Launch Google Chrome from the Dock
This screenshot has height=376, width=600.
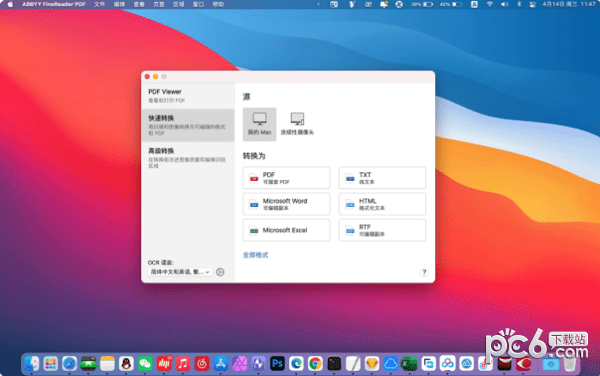(315, 363)
